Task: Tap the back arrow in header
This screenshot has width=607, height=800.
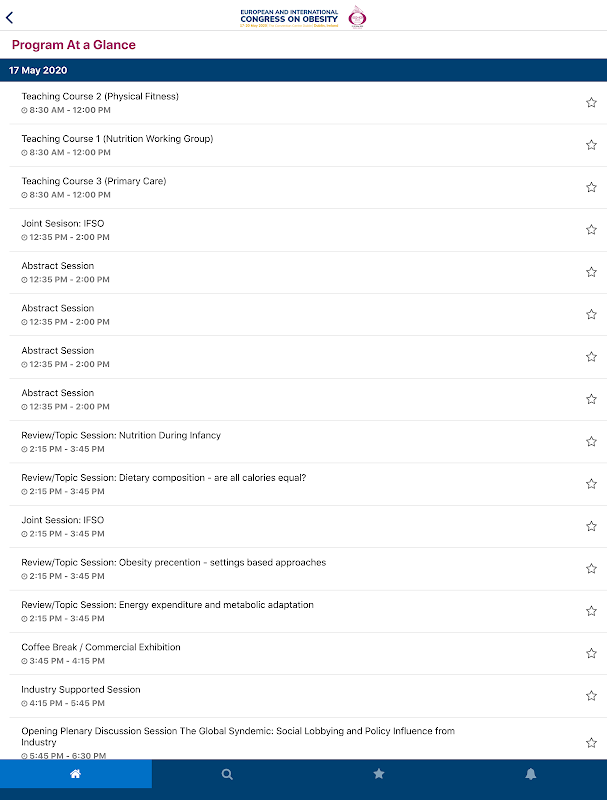Action: (10, 17)
